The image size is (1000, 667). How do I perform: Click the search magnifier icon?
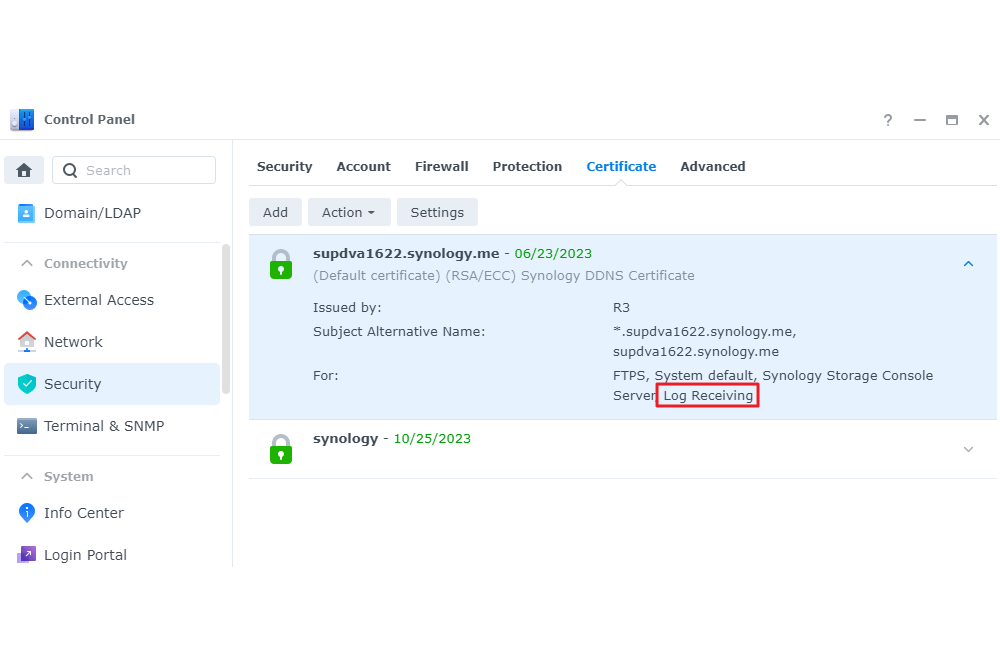tap(70, 170)
